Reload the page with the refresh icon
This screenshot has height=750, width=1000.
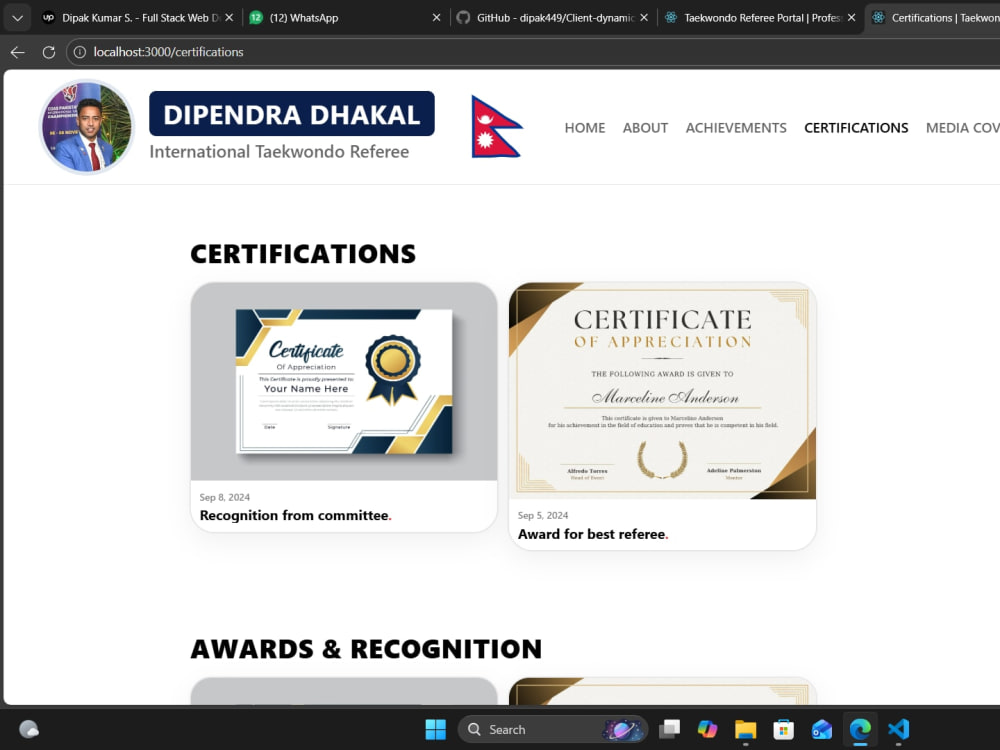click(48, 52)
